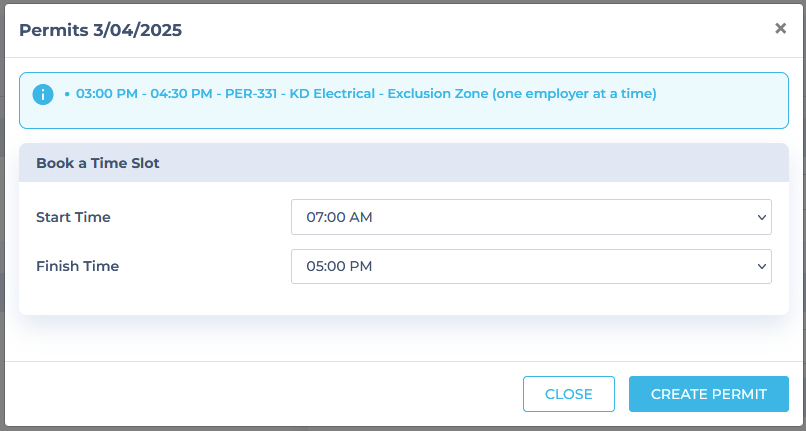
Task: Click the Start Time label
Action: pos(73,217)
